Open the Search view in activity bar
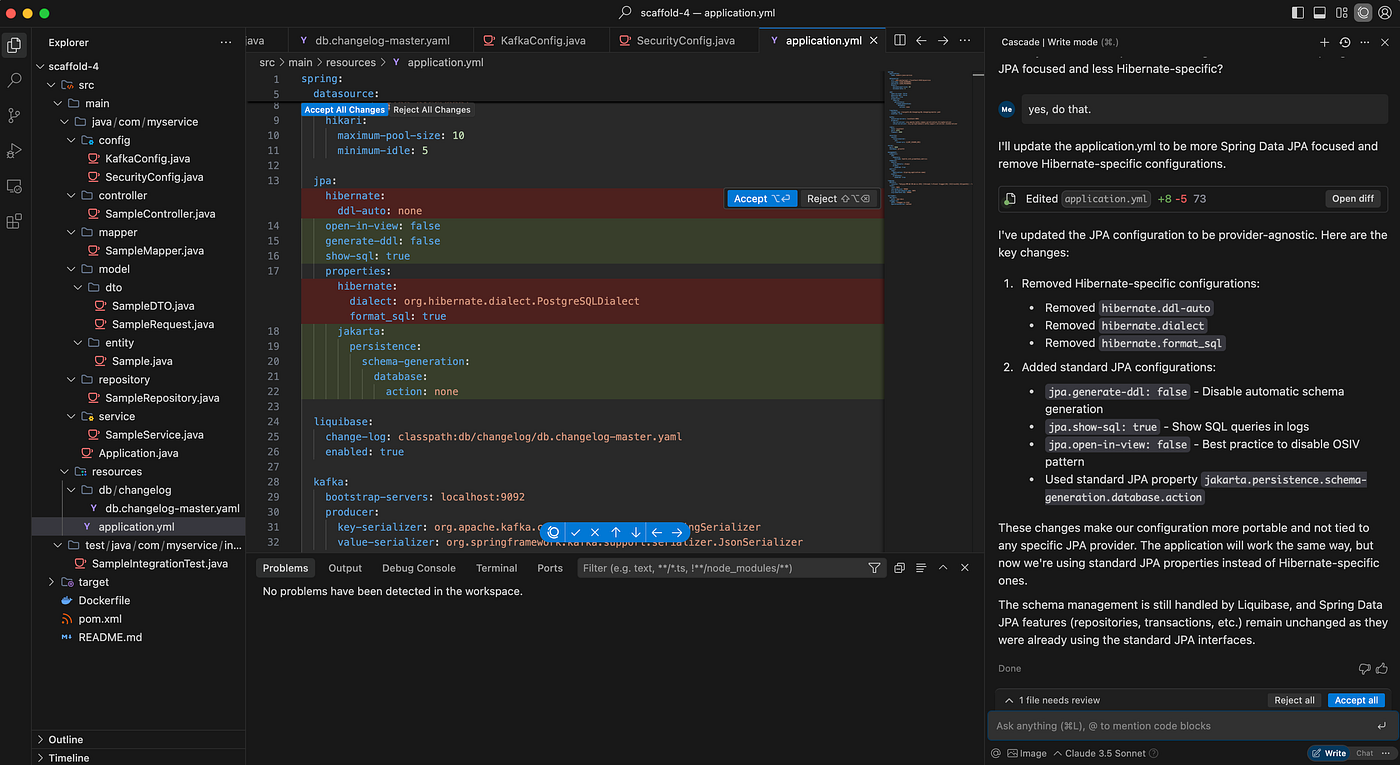Screen dimensions: 1400x765 point(15,80)
